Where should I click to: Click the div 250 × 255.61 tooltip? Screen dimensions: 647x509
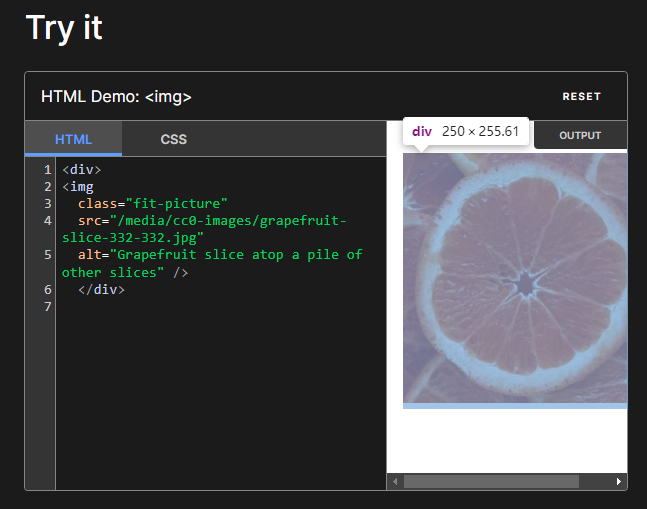coord(465,132)
